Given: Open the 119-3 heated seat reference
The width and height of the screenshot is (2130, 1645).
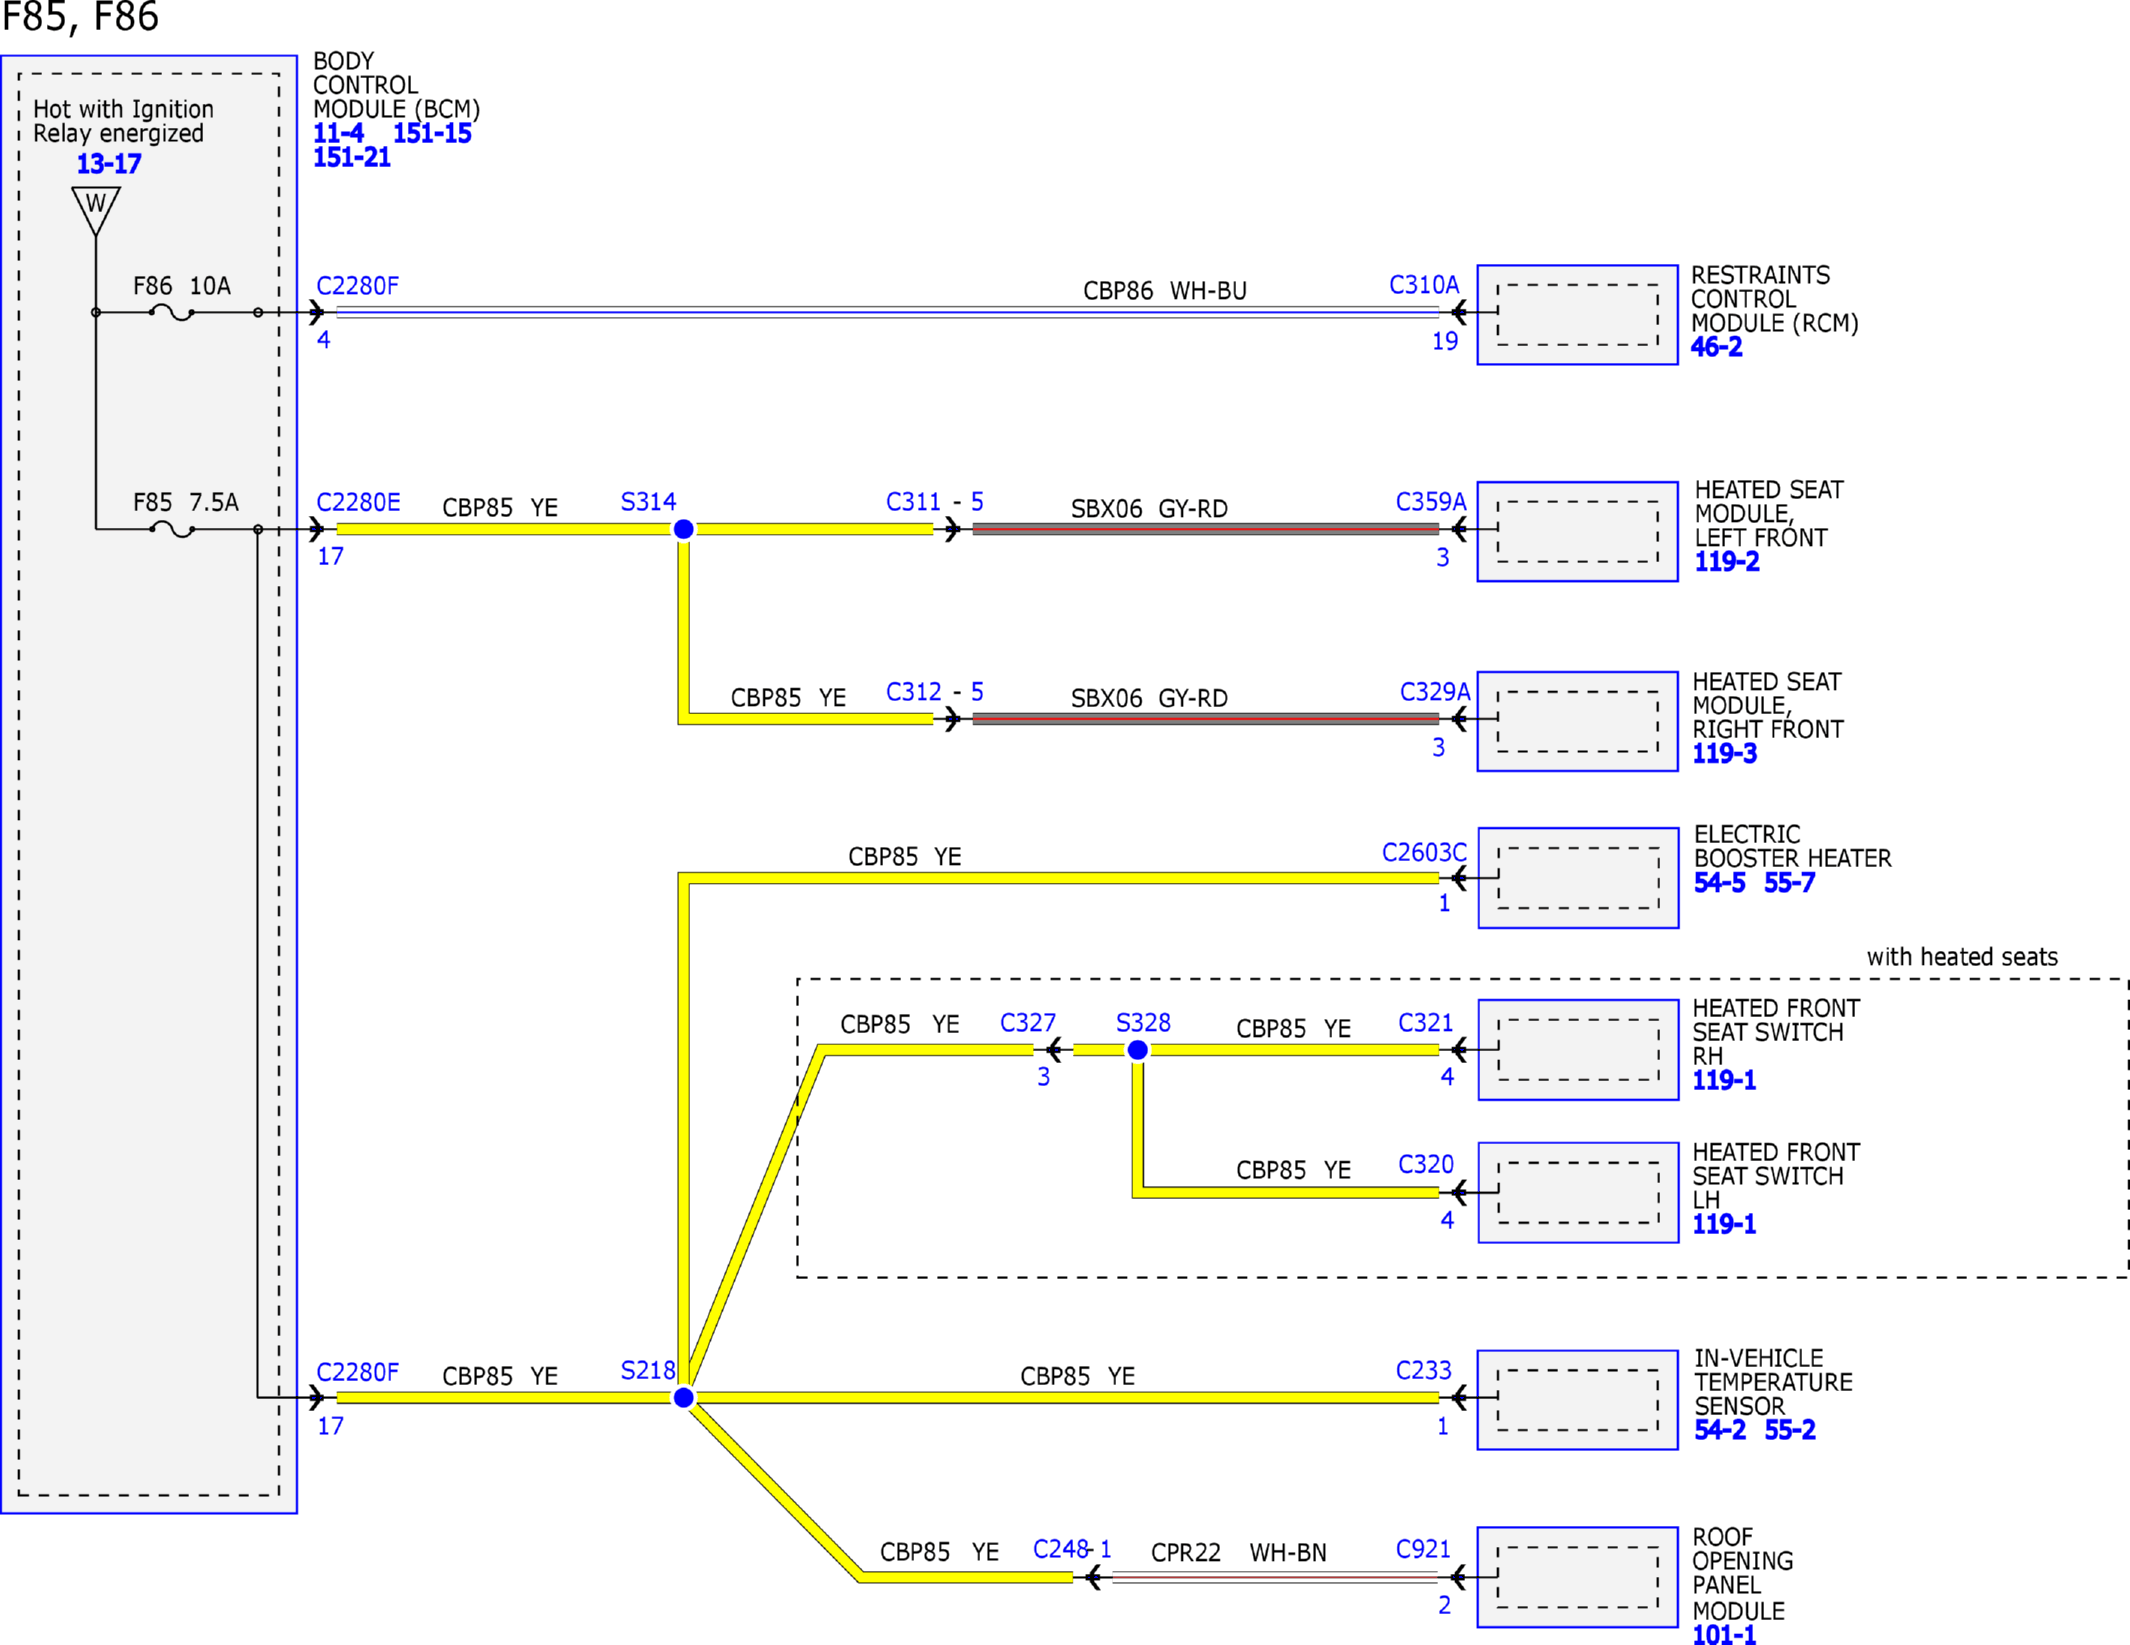Looking at the screenshot, I should click(1724, 754).
